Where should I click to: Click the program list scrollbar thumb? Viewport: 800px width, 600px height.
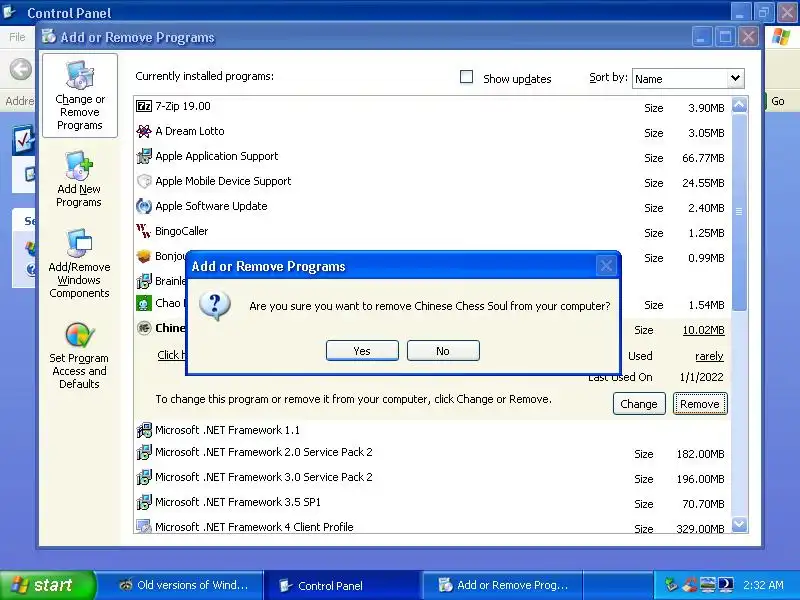click(x=739, y=212)
